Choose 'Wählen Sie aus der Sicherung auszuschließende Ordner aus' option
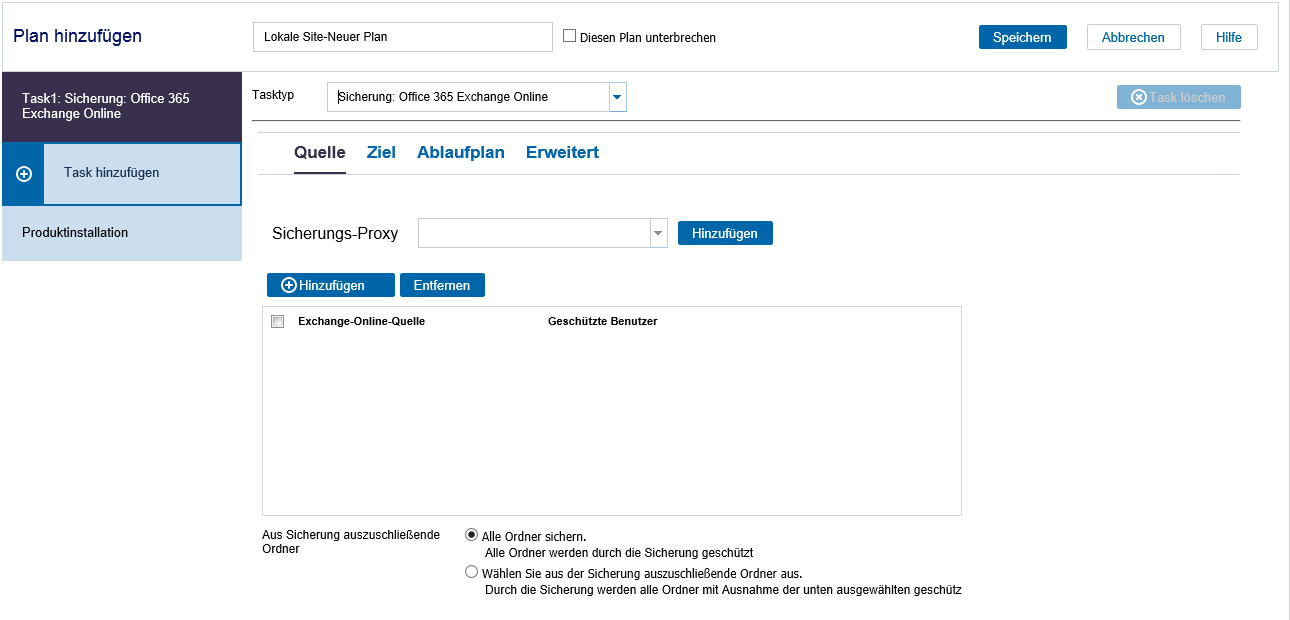1290x620 pixels. pyautogui.click(x=472, y=573)
